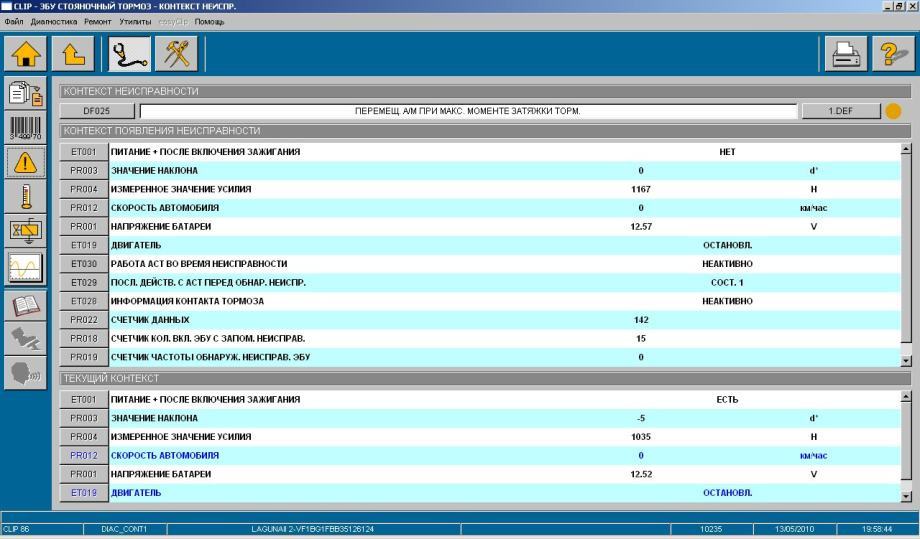Click the DF025 fault code button

[x=97, y=111]
